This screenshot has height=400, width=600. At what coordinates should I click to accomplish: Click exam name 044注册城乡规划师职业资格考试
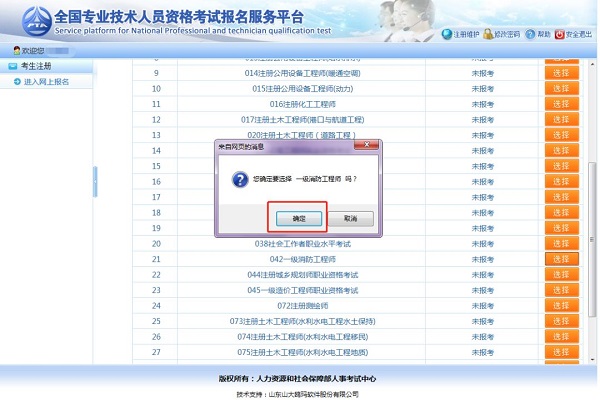pyautogui.click(x=302, y=275)
